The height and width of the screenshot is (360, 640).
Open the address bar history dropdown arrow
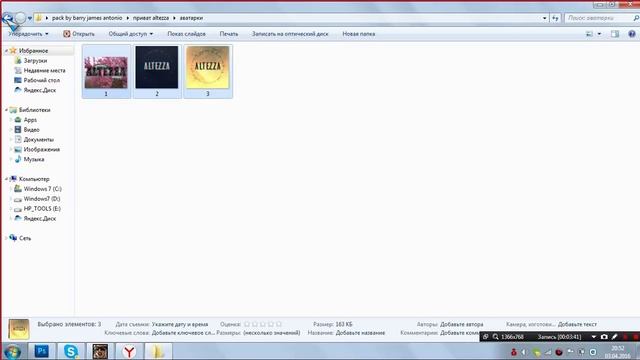pos(544,18)
